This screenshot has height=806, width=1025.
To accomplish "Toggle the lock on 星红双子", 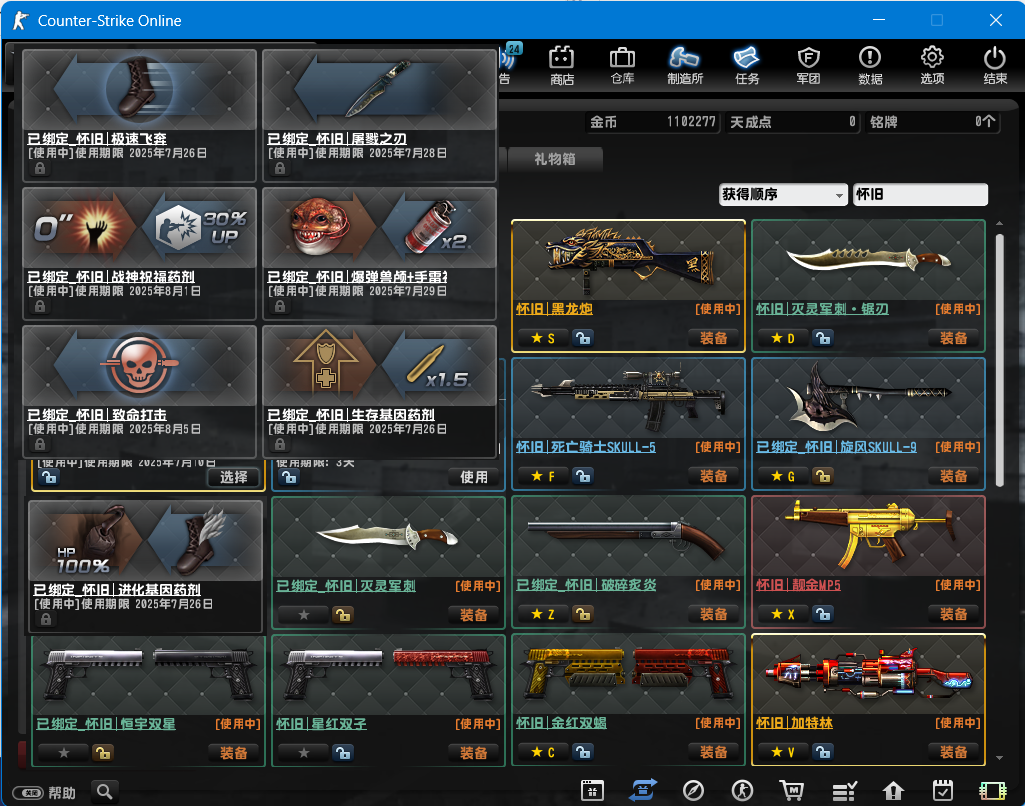I will (x=343, y=752).
